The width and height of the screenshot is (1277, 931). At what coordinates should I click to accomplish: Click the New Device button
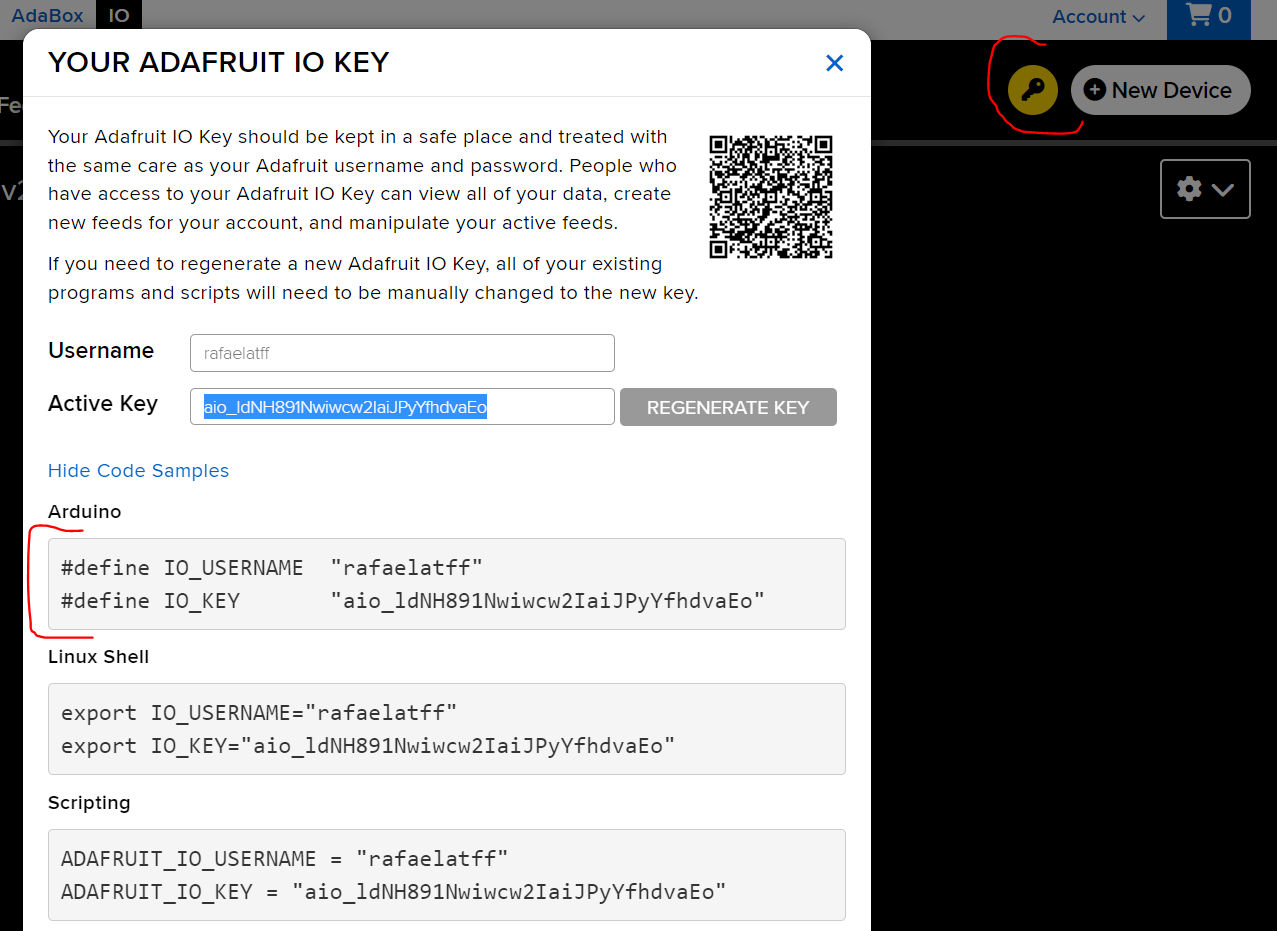pos(1161,90)
